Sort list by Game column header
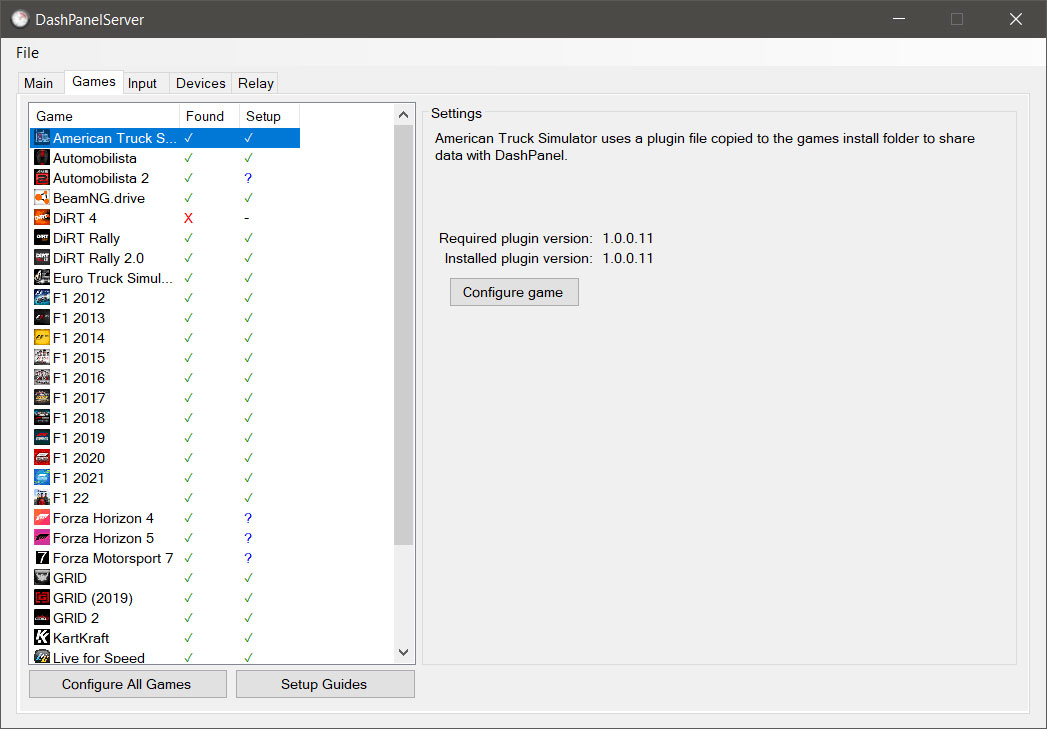This screenshot has width=1047, height=729. pyautogui.click(x=105, y=116)
